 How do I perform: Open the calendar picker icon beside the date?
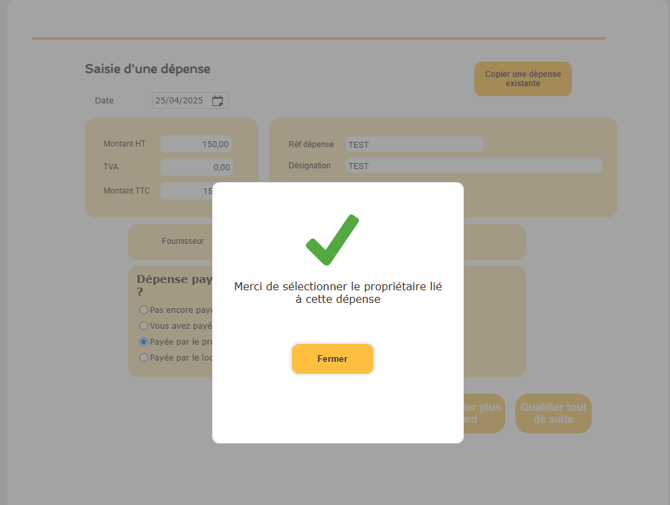pyautogui.click(x=217, y=101)
